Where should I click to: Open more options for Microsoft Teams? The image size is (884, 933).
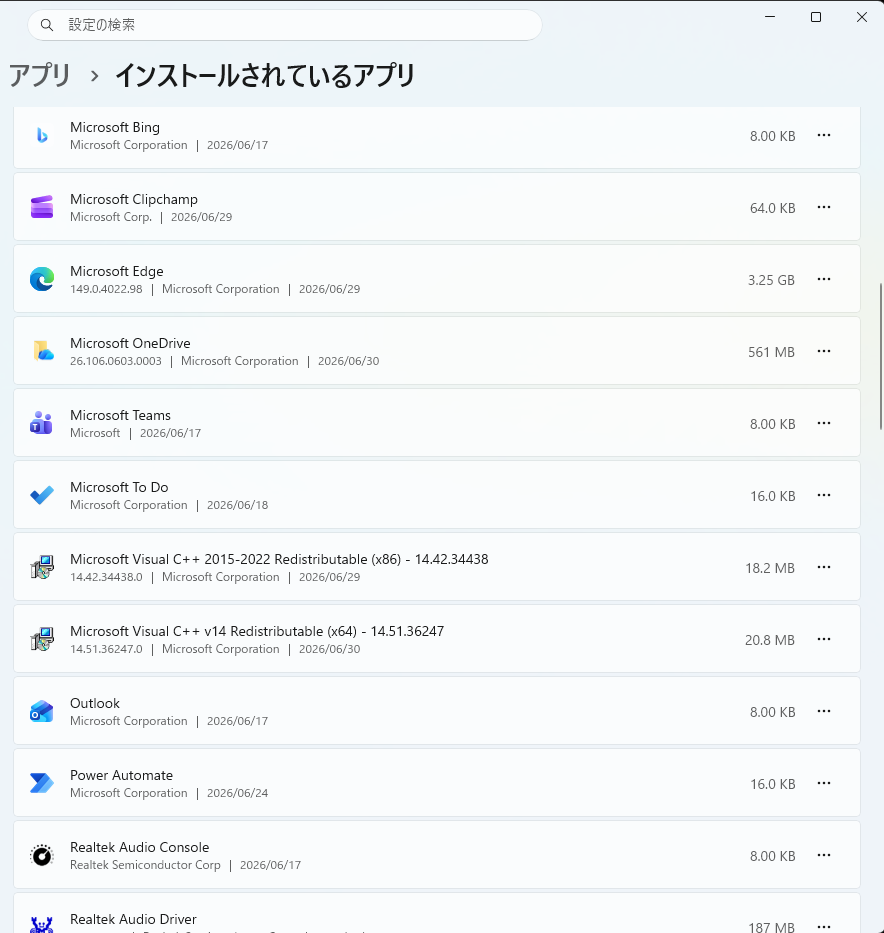pos(824,423)
